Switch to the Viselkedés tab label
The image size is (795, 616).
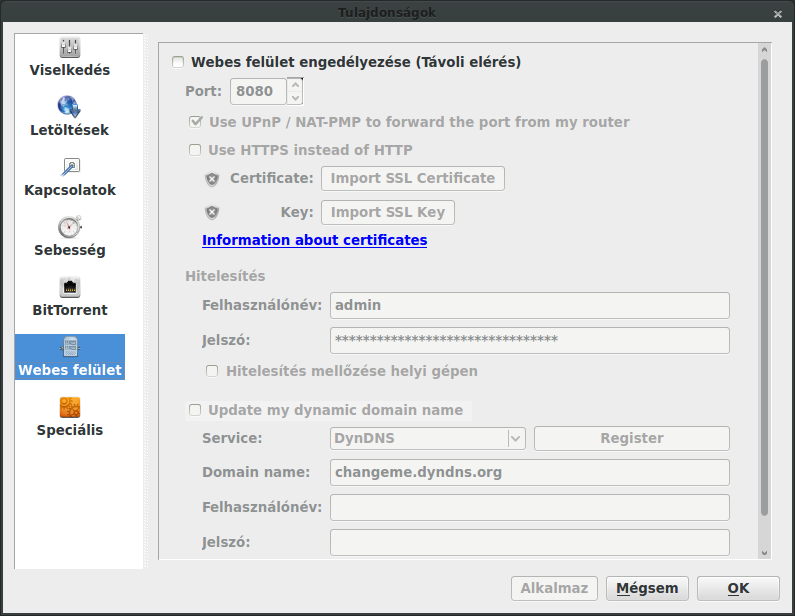coord(69,70)
